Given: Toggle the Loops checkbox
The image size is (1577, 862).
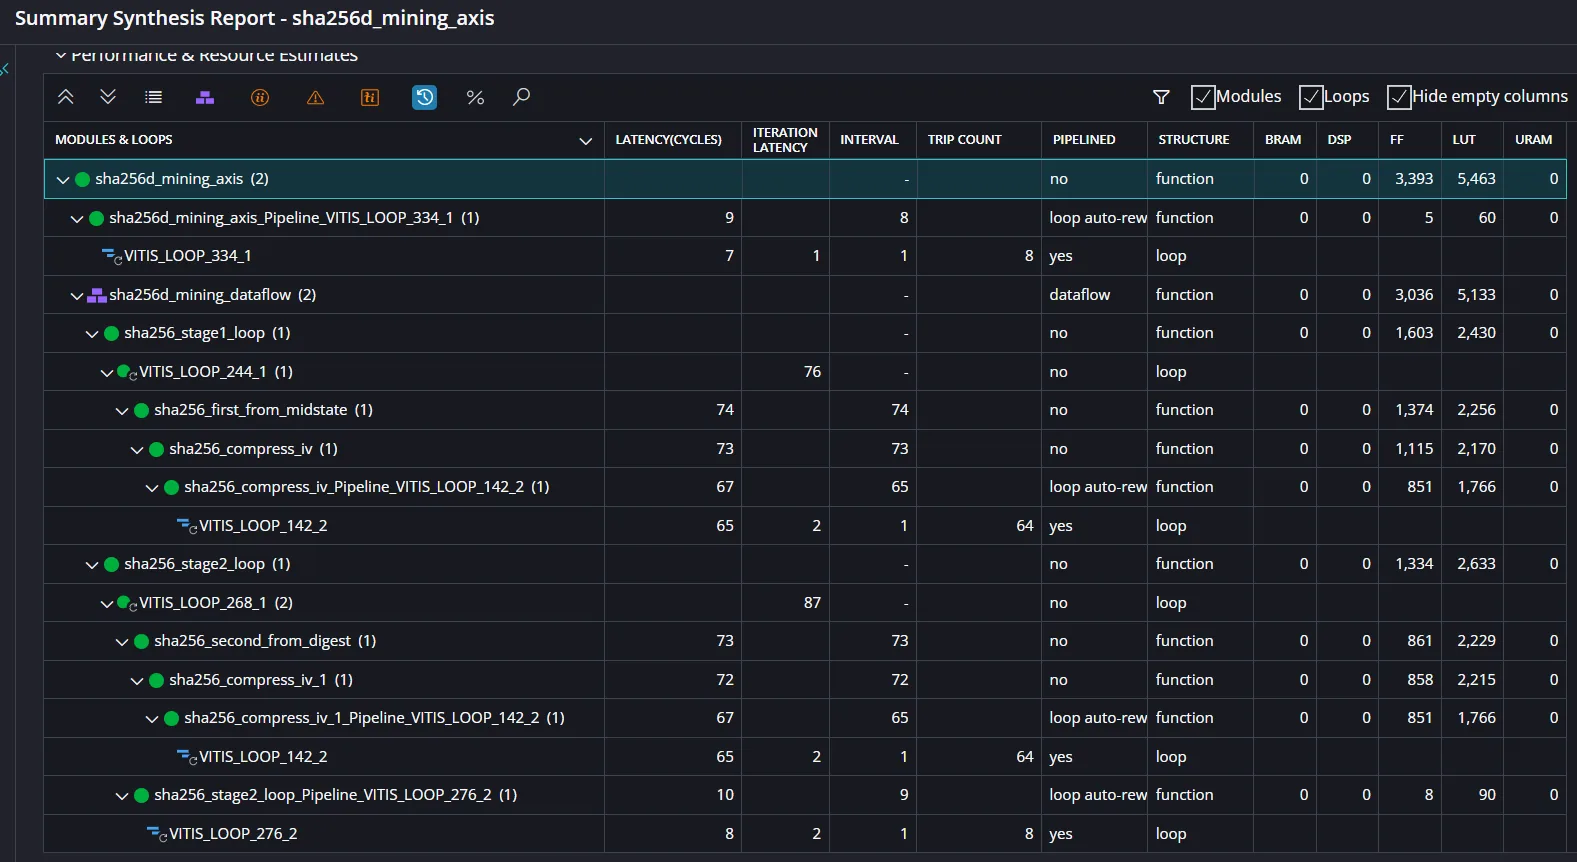Looking at the screenshot, I should (x=1311, y=97).
